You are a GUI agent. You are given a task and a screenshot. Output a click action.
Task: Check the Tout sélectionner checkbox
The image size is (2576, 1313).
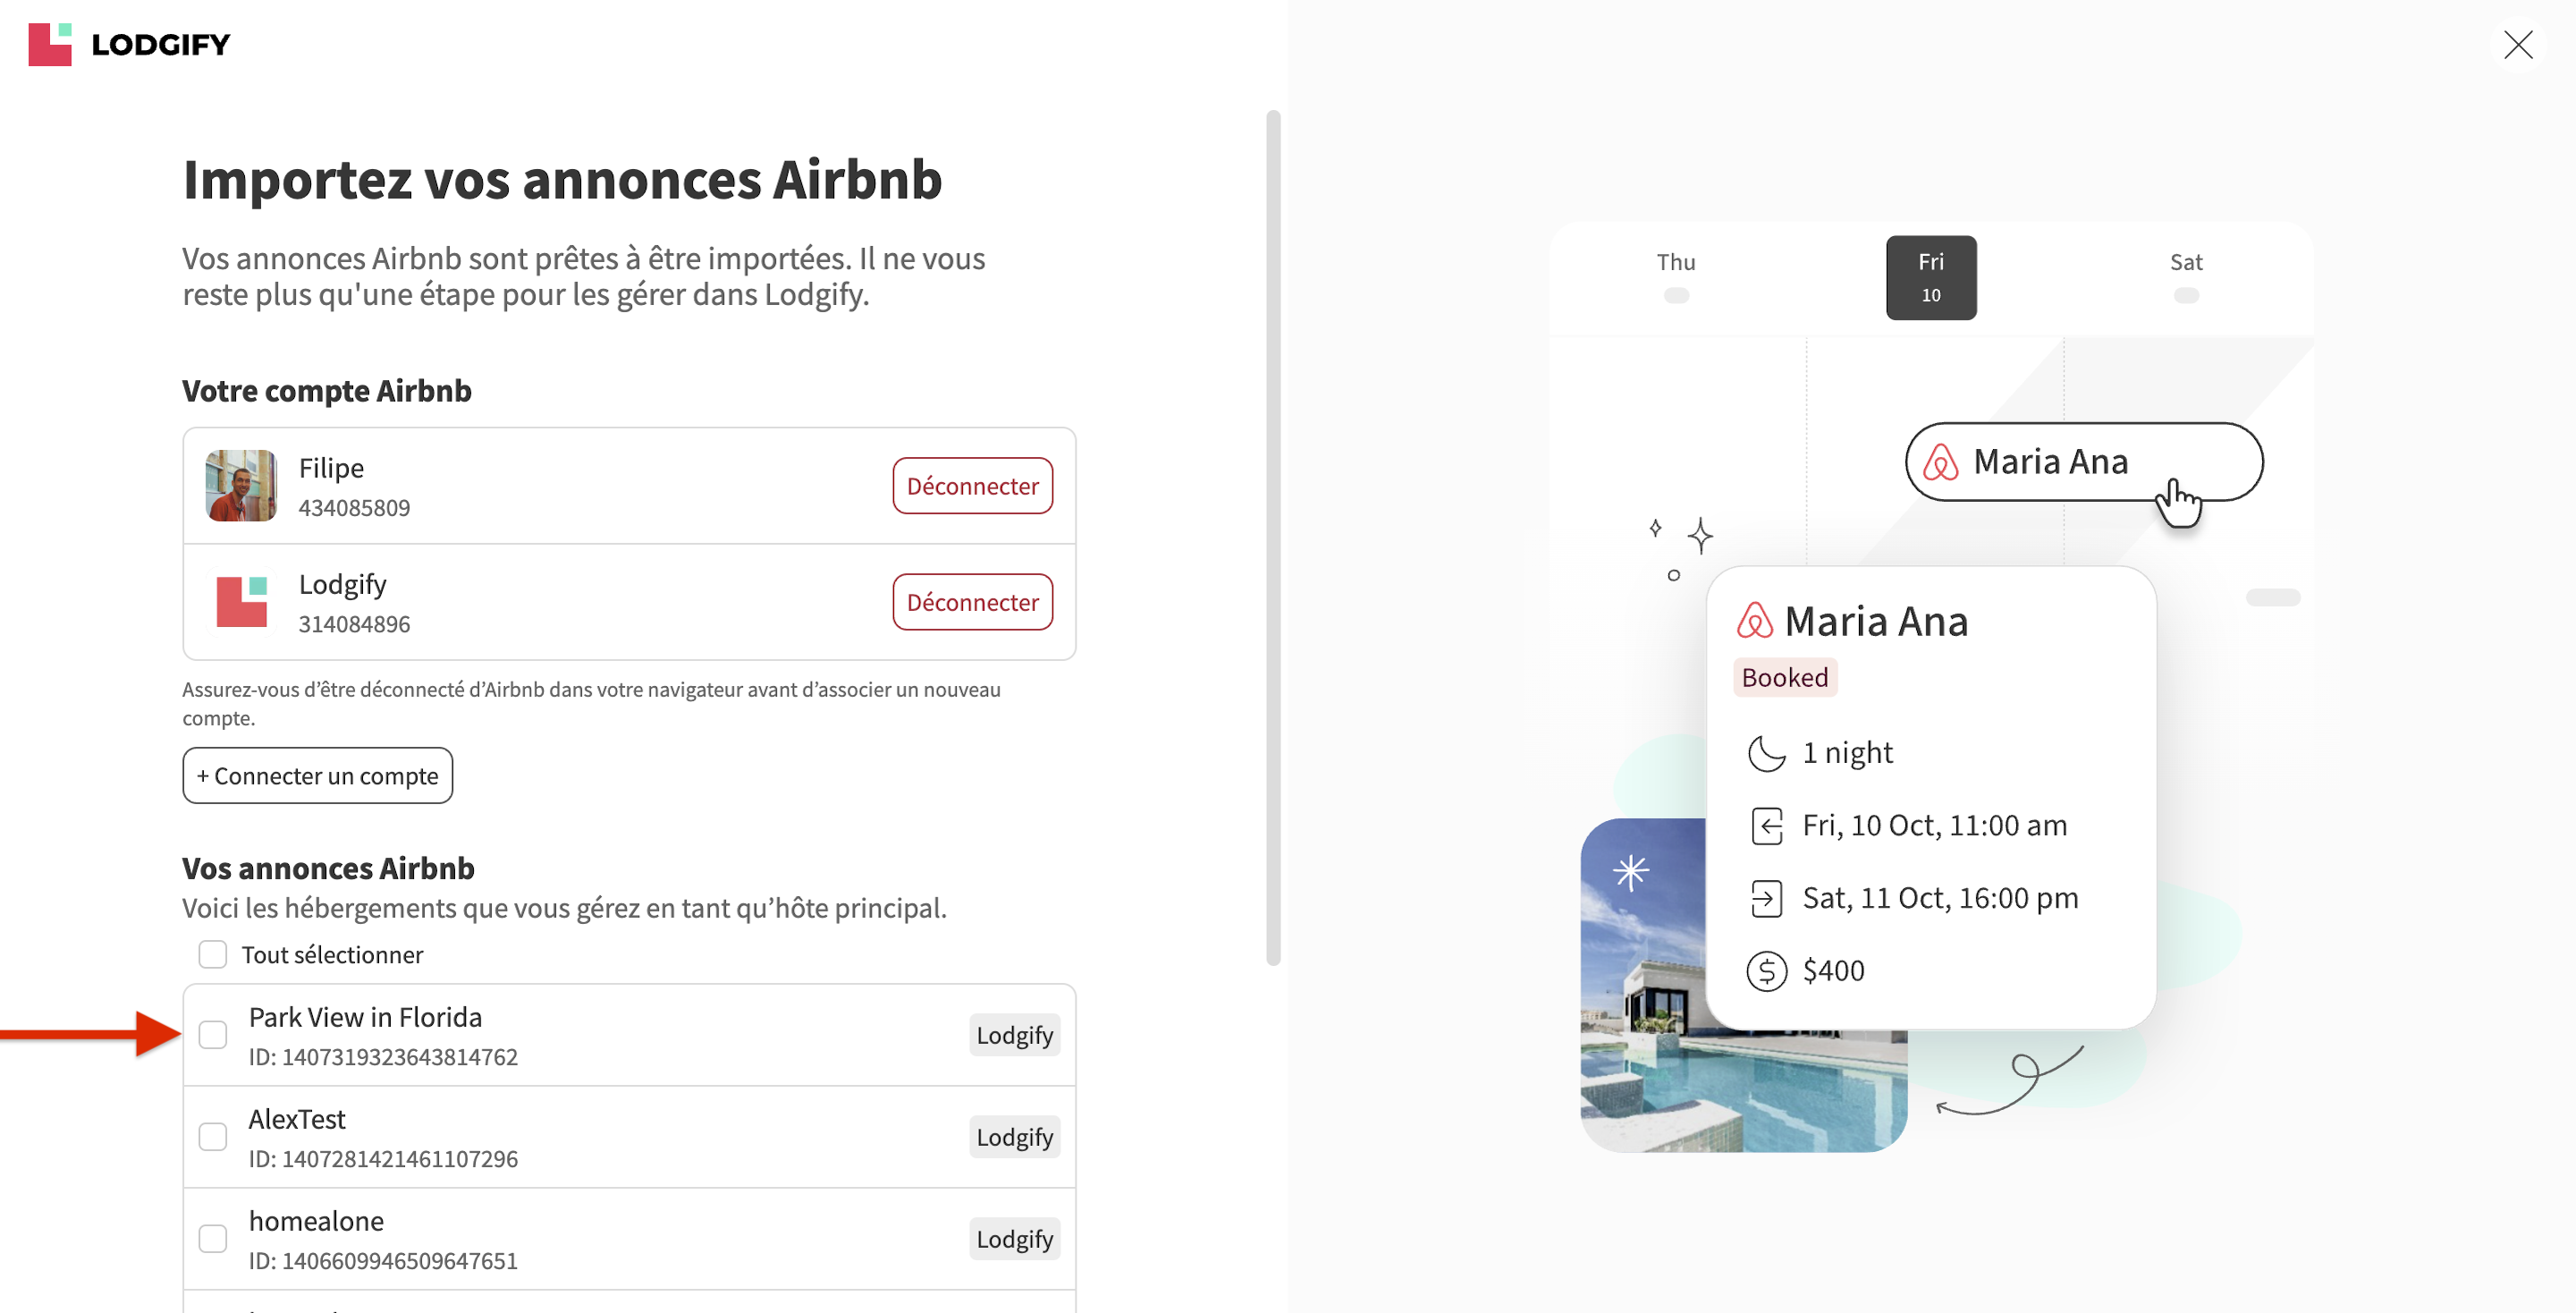click(213, 955)
